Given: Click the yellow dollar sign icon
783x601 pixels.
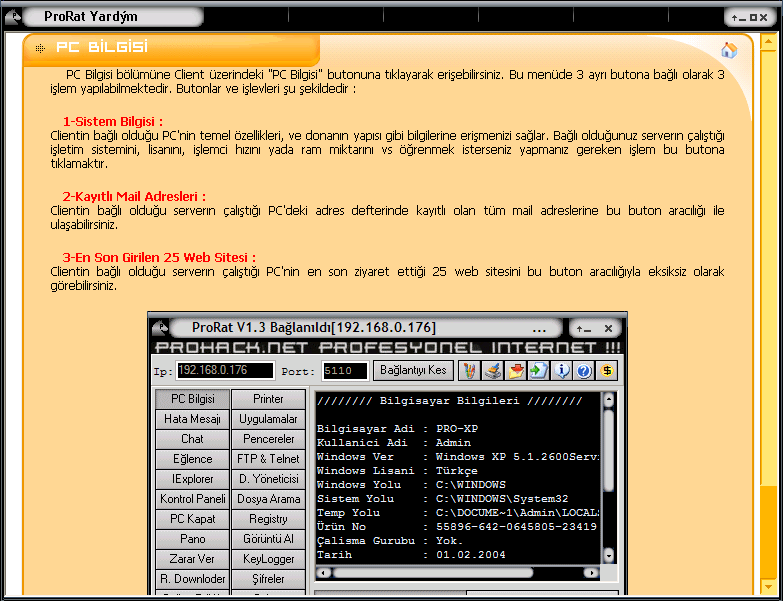Looking at the screenshot, I should click(607, 371).
